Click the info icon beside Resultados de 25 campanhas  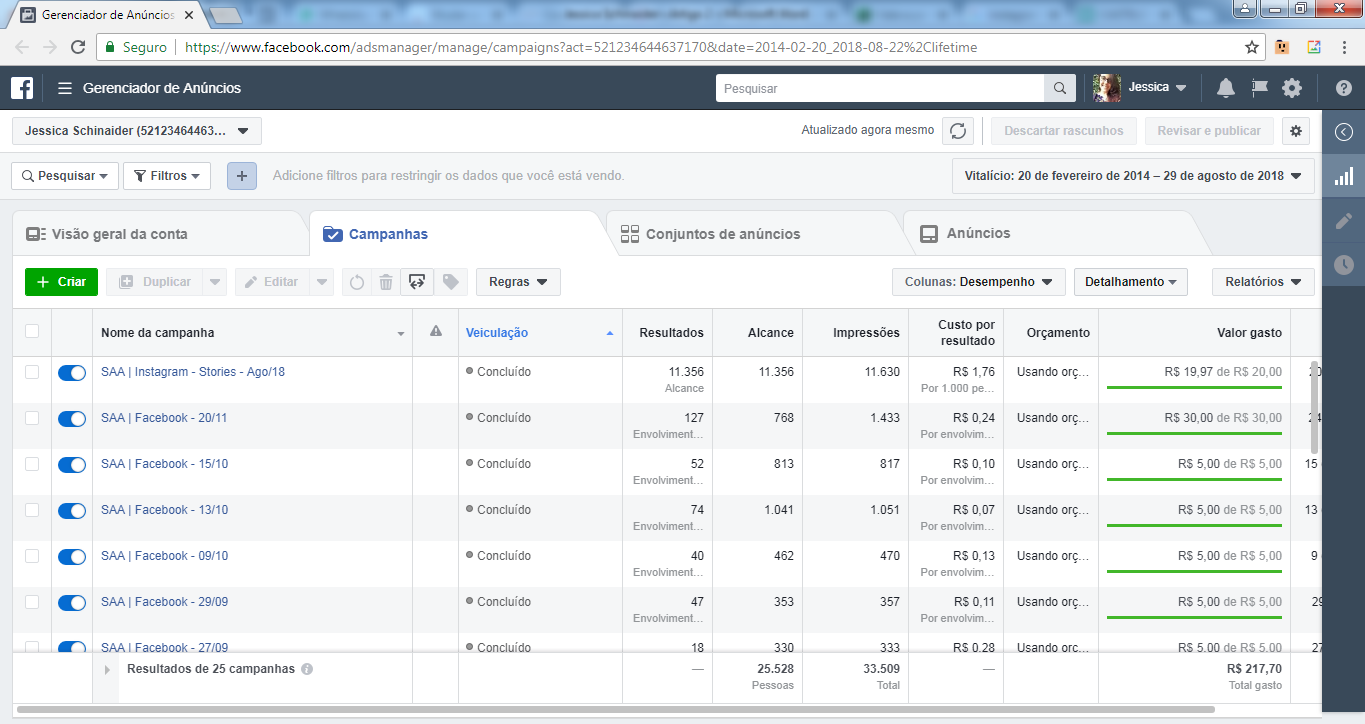(x=307, y=669)
